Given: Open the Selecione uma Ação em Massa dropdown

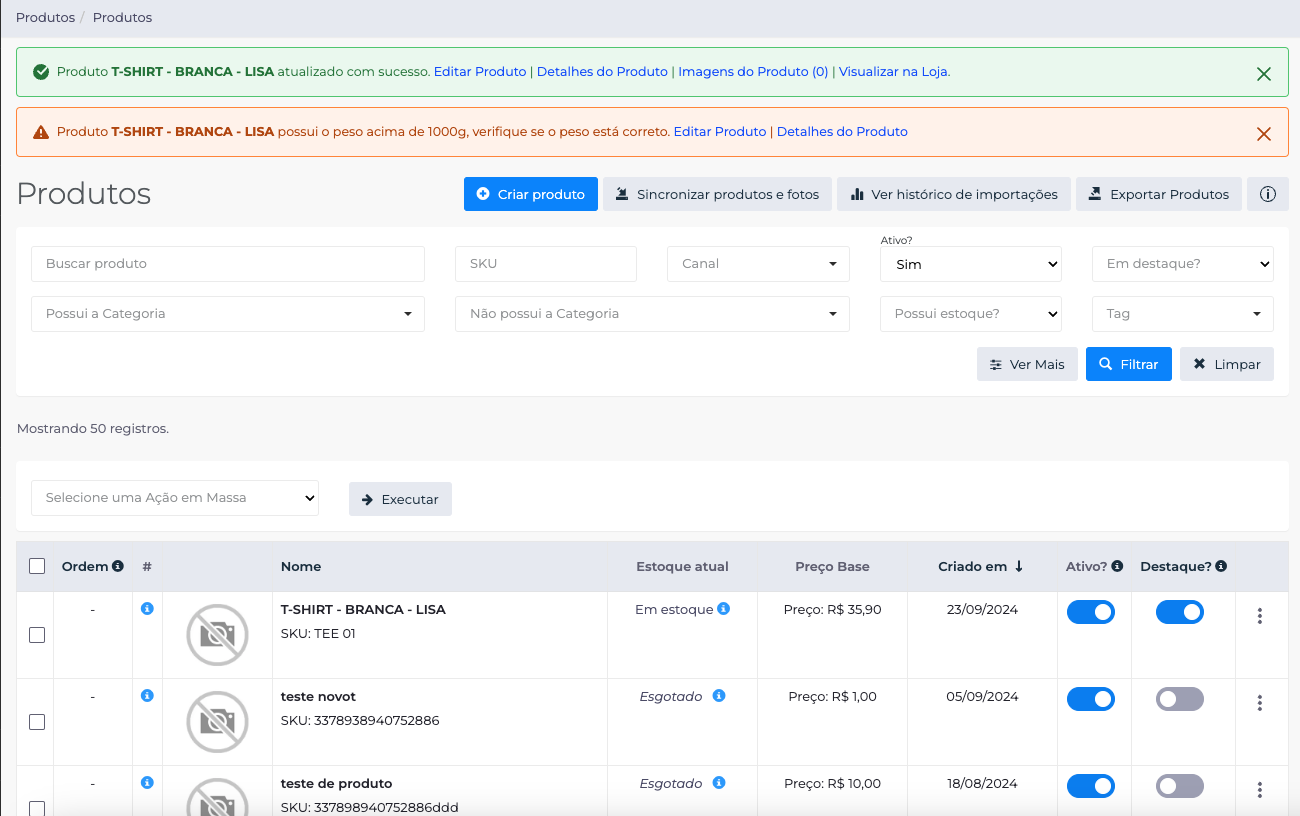Looking at the screenshot, I should click(x=175, y=498).
